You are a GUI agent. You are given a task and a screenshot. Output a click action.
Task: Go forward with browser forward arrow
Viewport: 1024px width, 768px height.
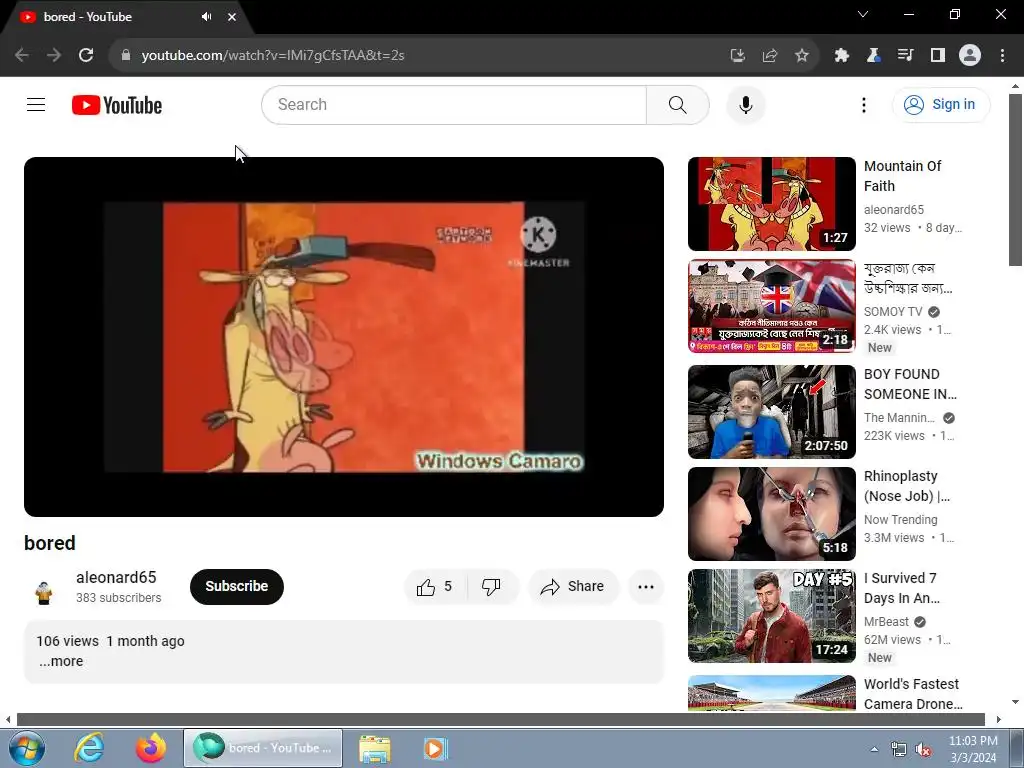click(x=54, y=55)
